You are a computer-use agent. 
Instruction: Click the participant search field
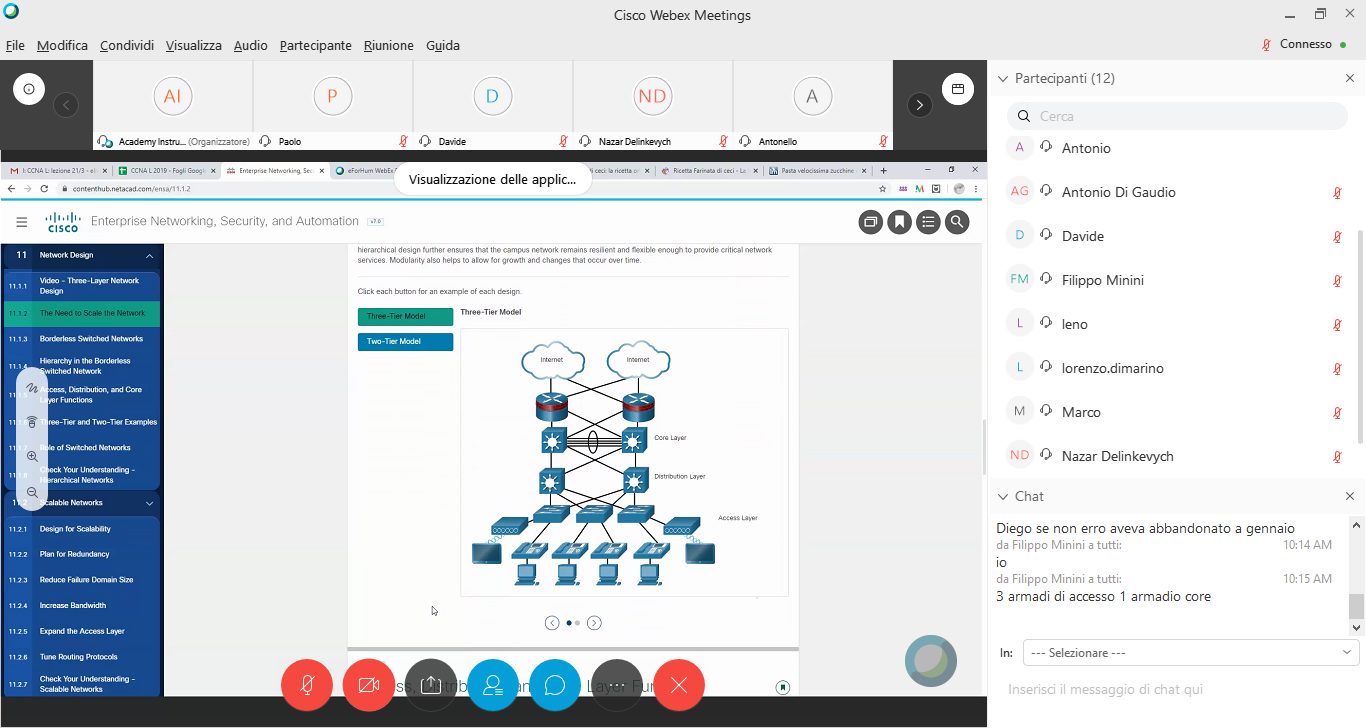click(1177, 116)
